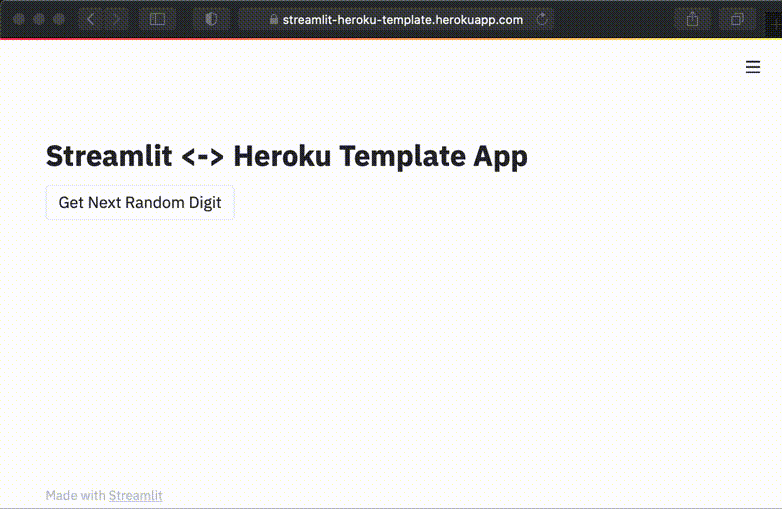Open the Streamlit hamburger menu
This screenshot has height=509, width=782.
click(753, 67)
